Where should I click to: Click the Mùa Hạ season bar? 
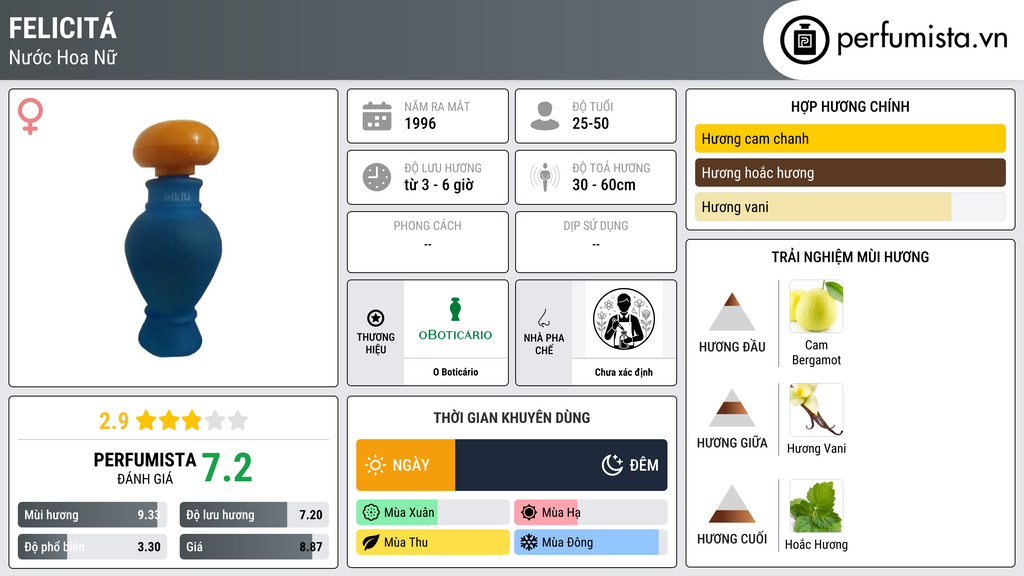[591, 513]
